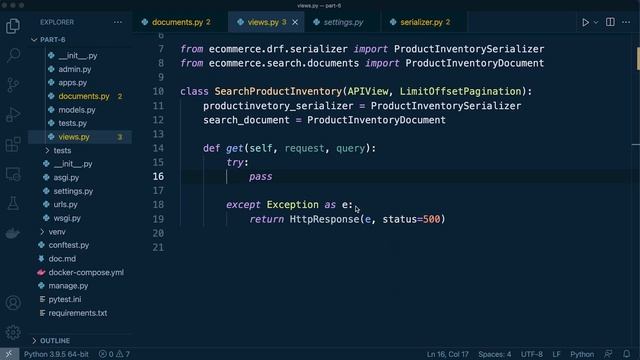This screenshot has height=360, width=640.
Task: Select Python 3.9.5 64-bit interpreter
Action: (56, 354)
